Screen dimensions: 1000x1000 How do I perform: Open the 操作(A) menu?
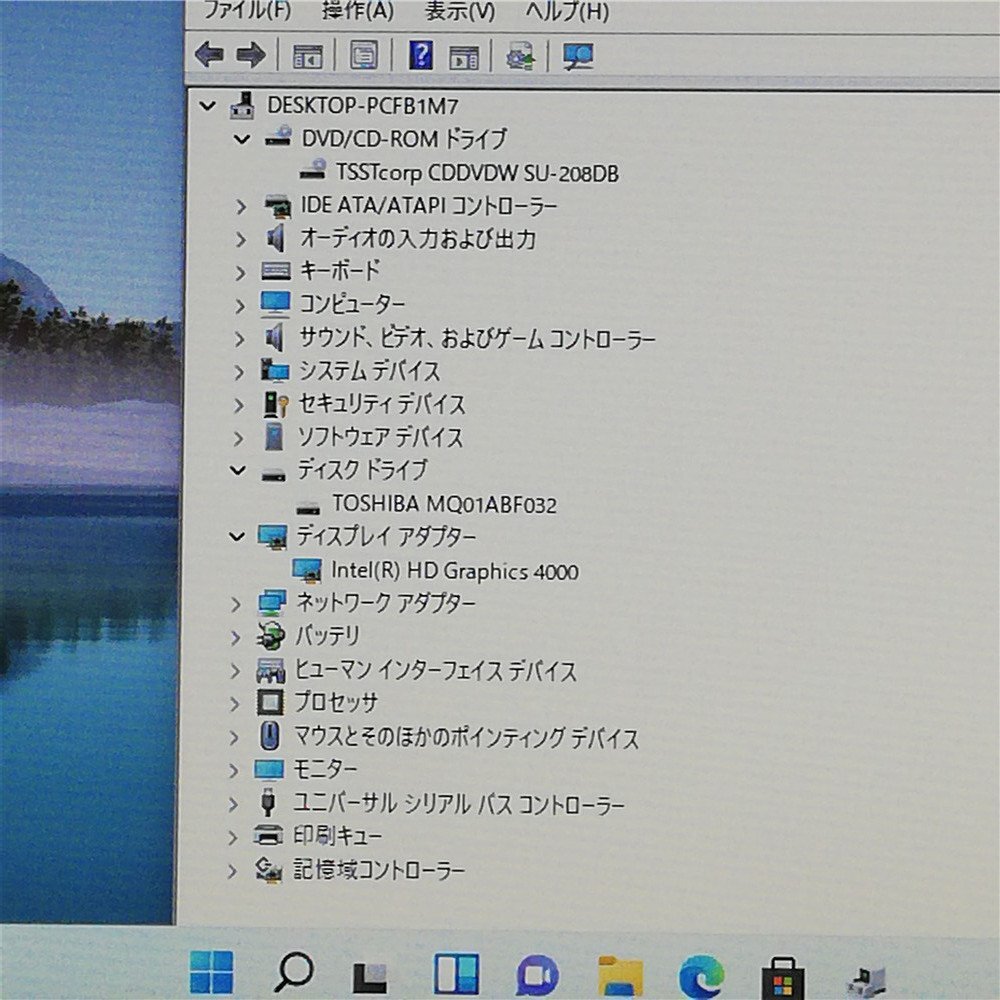coord(358,10)
